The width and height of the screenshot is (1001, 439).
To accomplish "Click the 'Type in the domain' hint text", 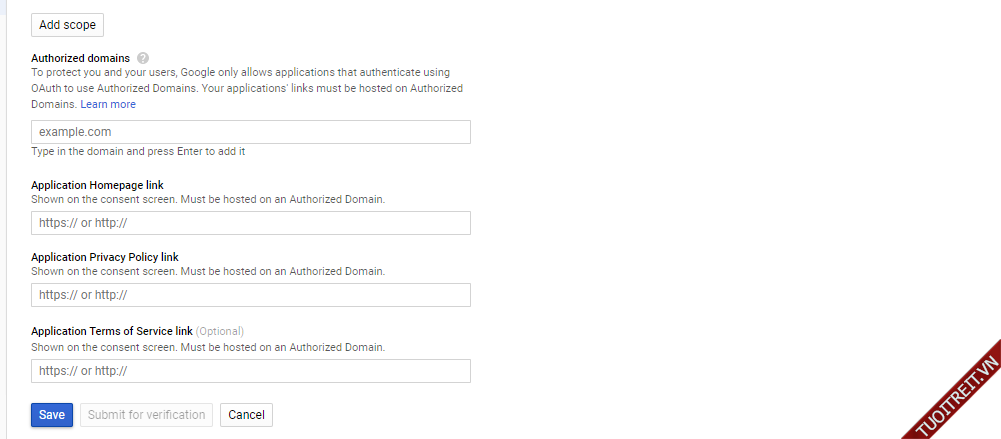I will pyautogui.click(x=138, y=152).
